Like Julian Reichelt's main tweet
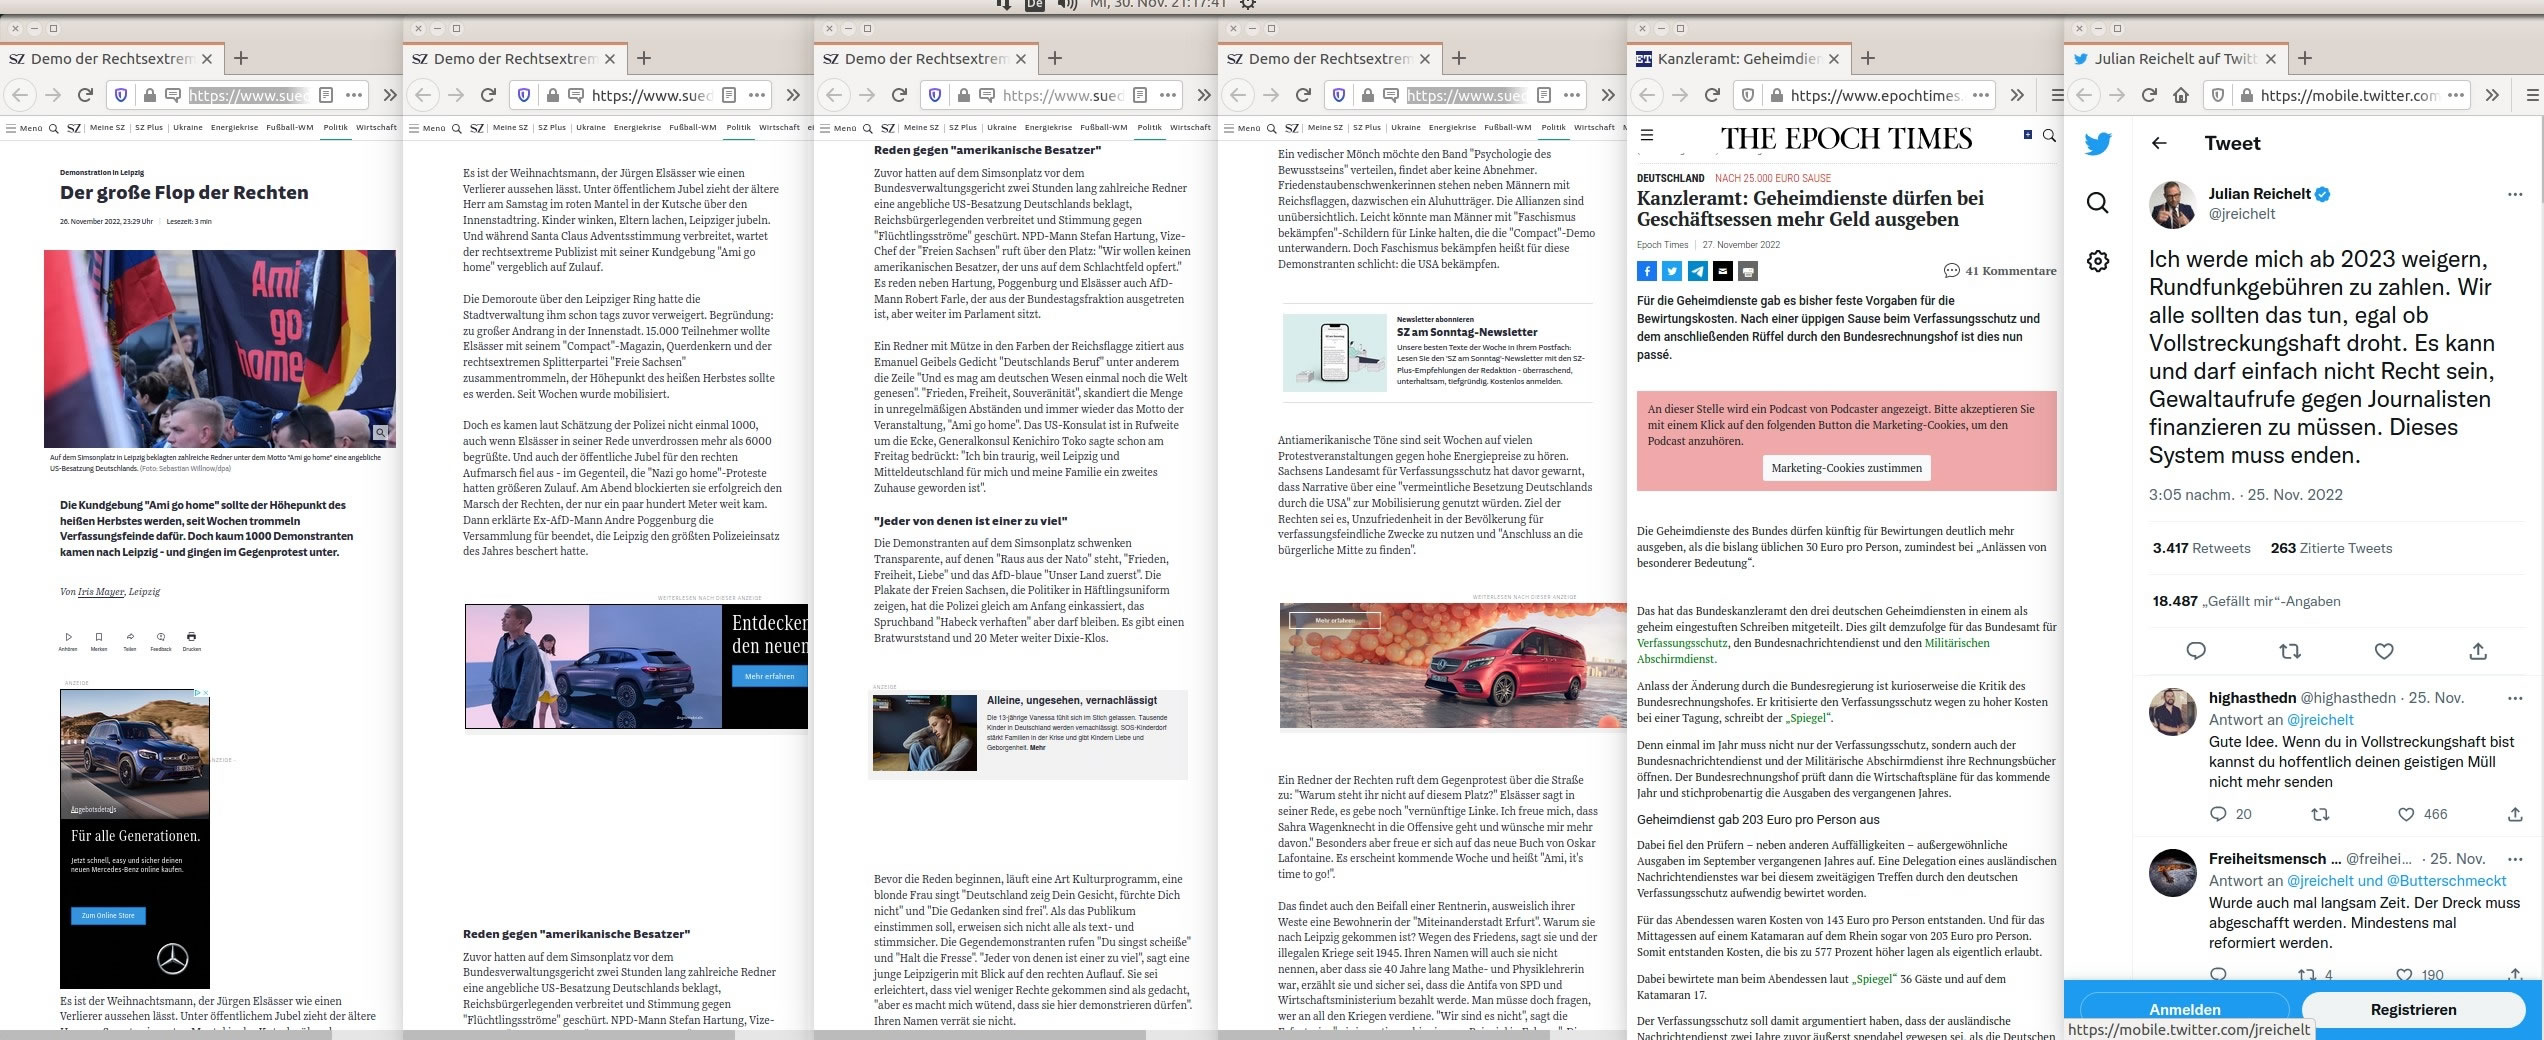 tap(2384, 651)
